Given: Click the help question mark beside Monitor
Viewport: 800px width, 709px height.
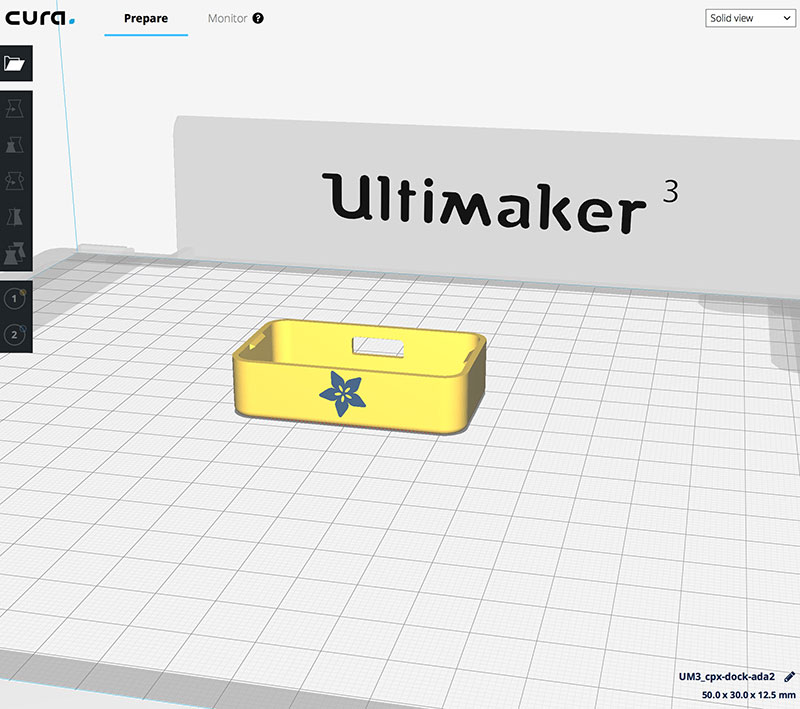Looking at the screenshot, I should (x=260, y=18).
